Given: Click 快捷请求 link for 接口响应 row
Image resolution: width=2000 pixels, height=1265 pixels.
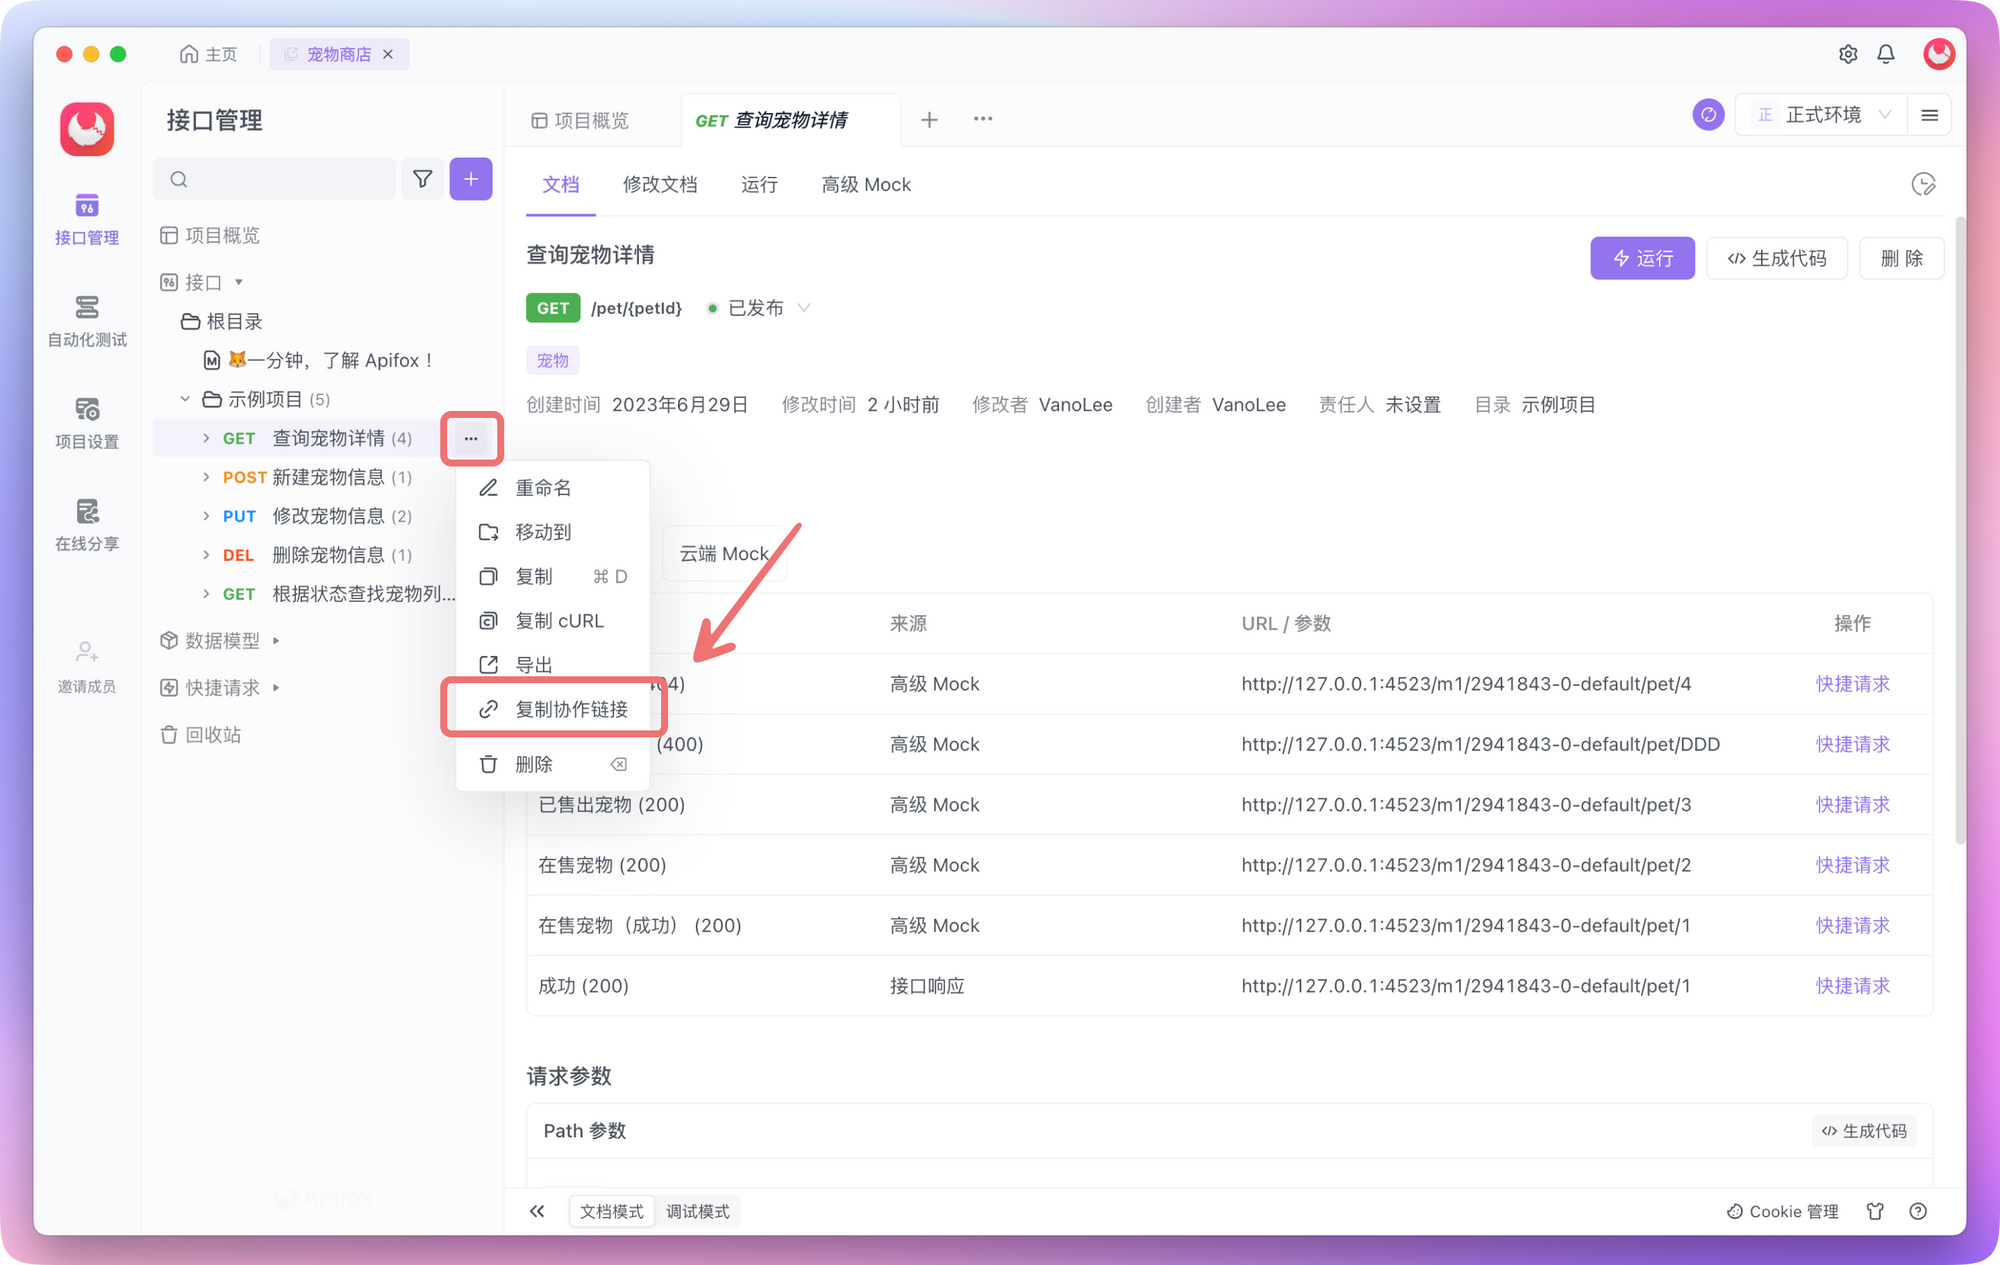Looking at the screenshot, I should click(x=1852, y=986).
